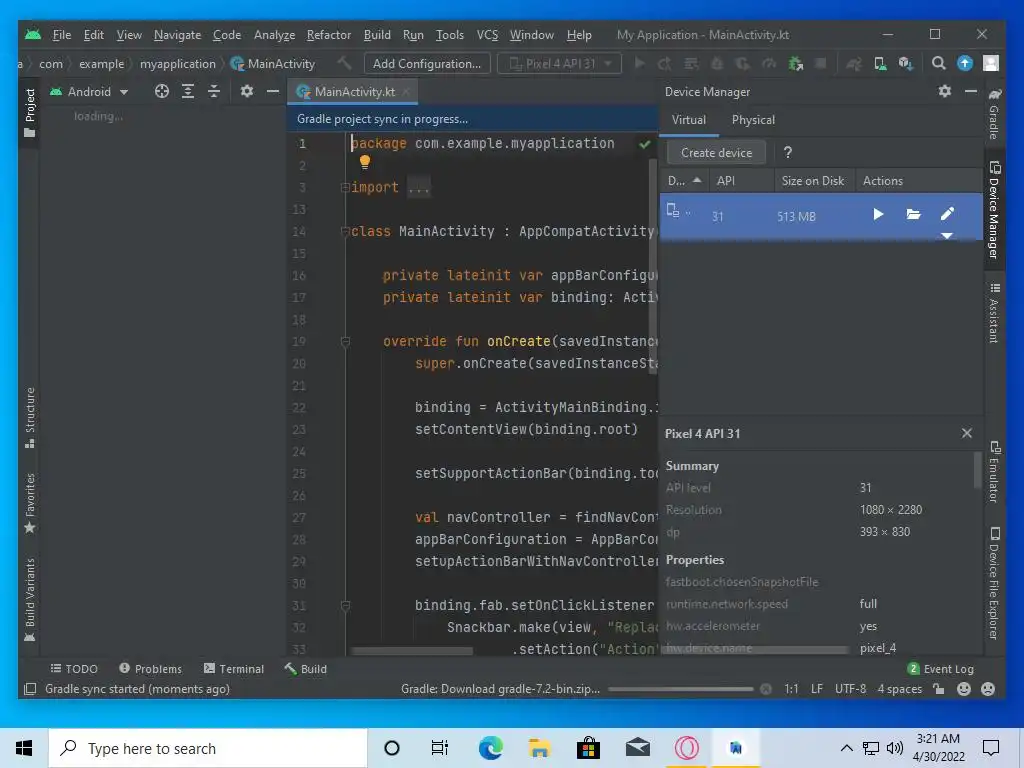Open the Problems tool window

(x=150, y=669)
